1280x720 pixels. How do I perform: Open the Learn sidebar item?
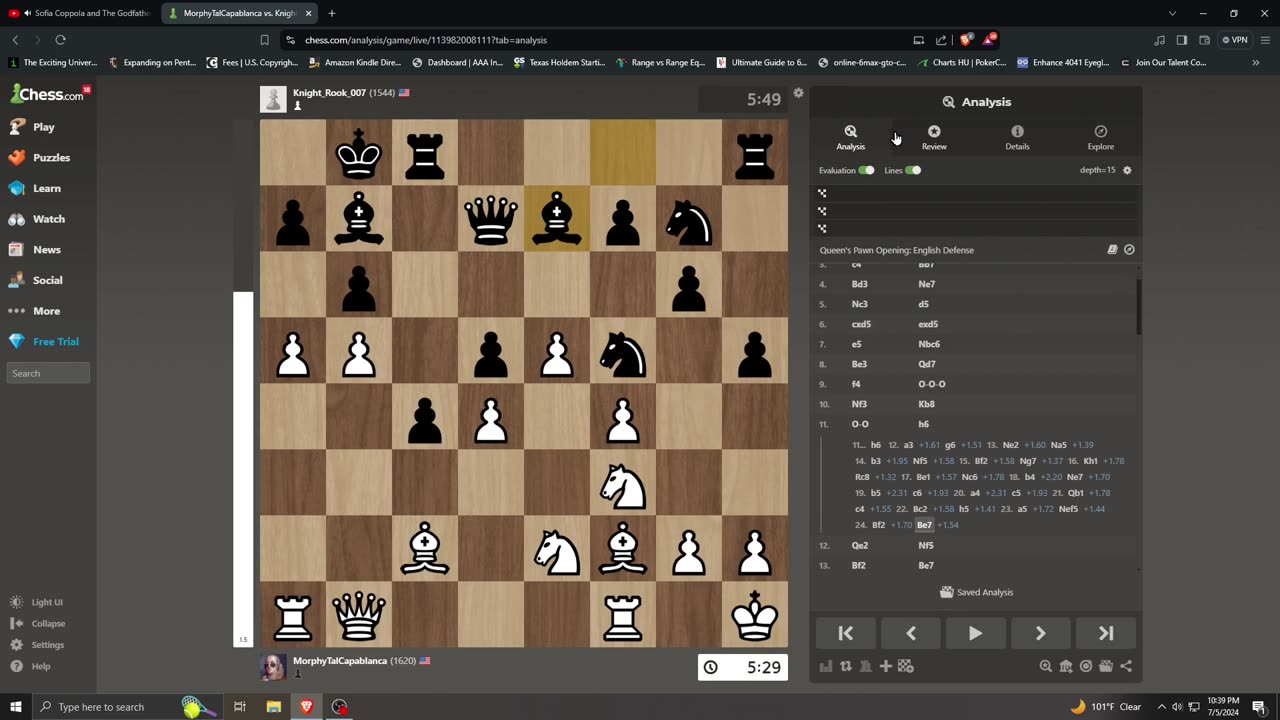(x=46, y=188)
